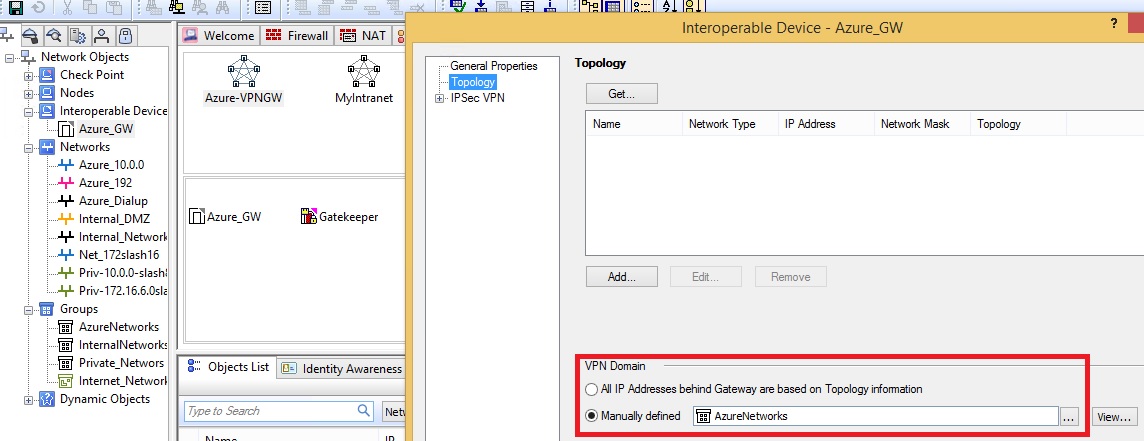This screenshot has width=1144, height=441.
Task: Select the Azure_Dialup network
Action: [113, 201]
